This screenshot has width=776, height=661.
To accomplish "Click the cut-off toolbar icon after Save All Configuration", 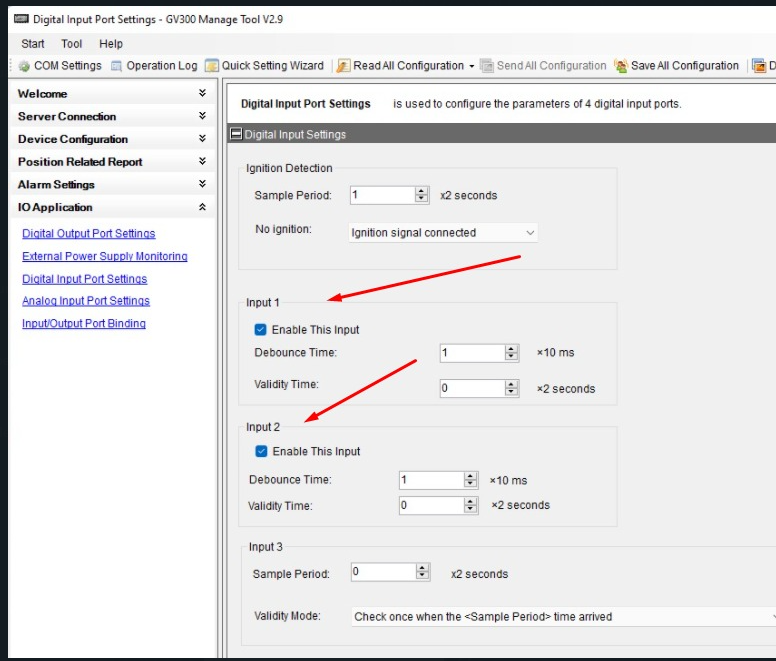I will (x=759, y=66).
